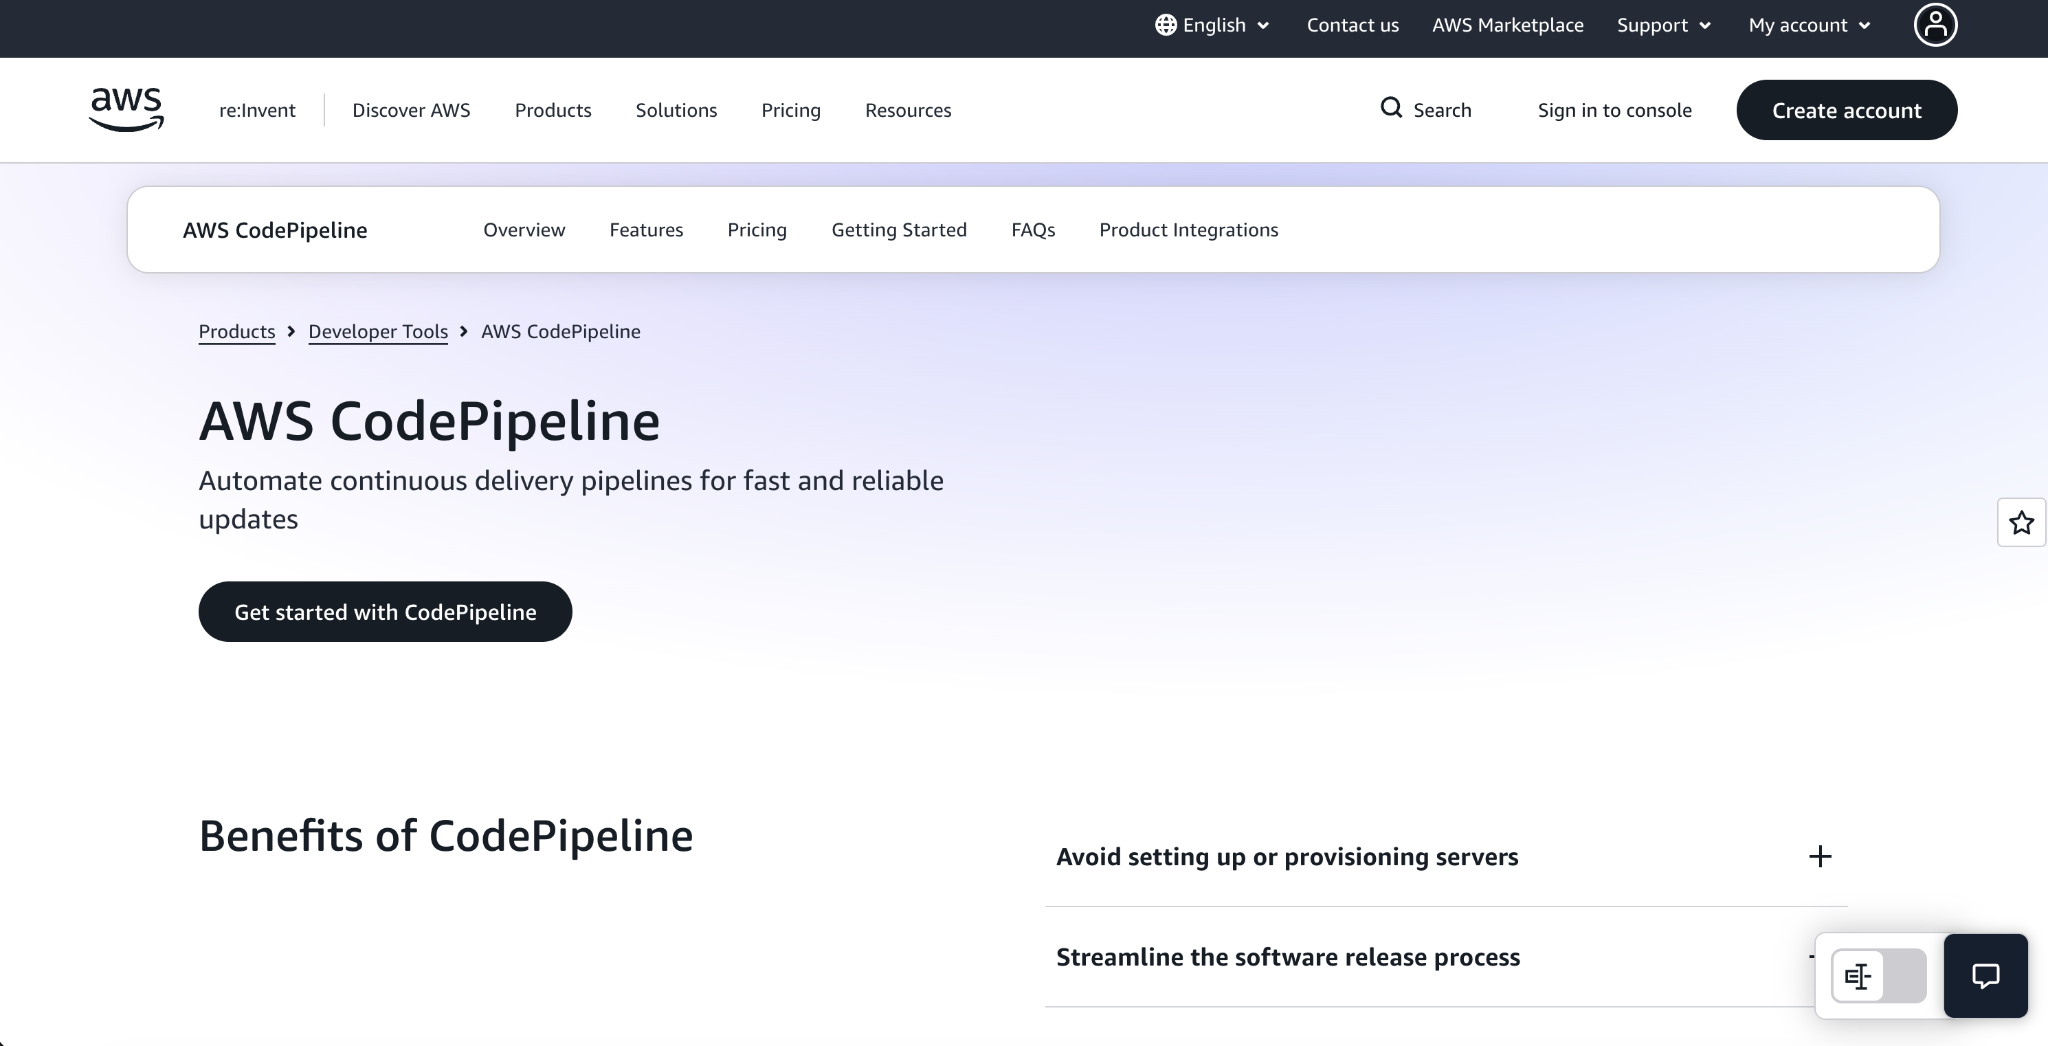Click the Benefits of CodePipeline heading
This screenshot has width=2048, height=1046.
click(x=446, y=836)
